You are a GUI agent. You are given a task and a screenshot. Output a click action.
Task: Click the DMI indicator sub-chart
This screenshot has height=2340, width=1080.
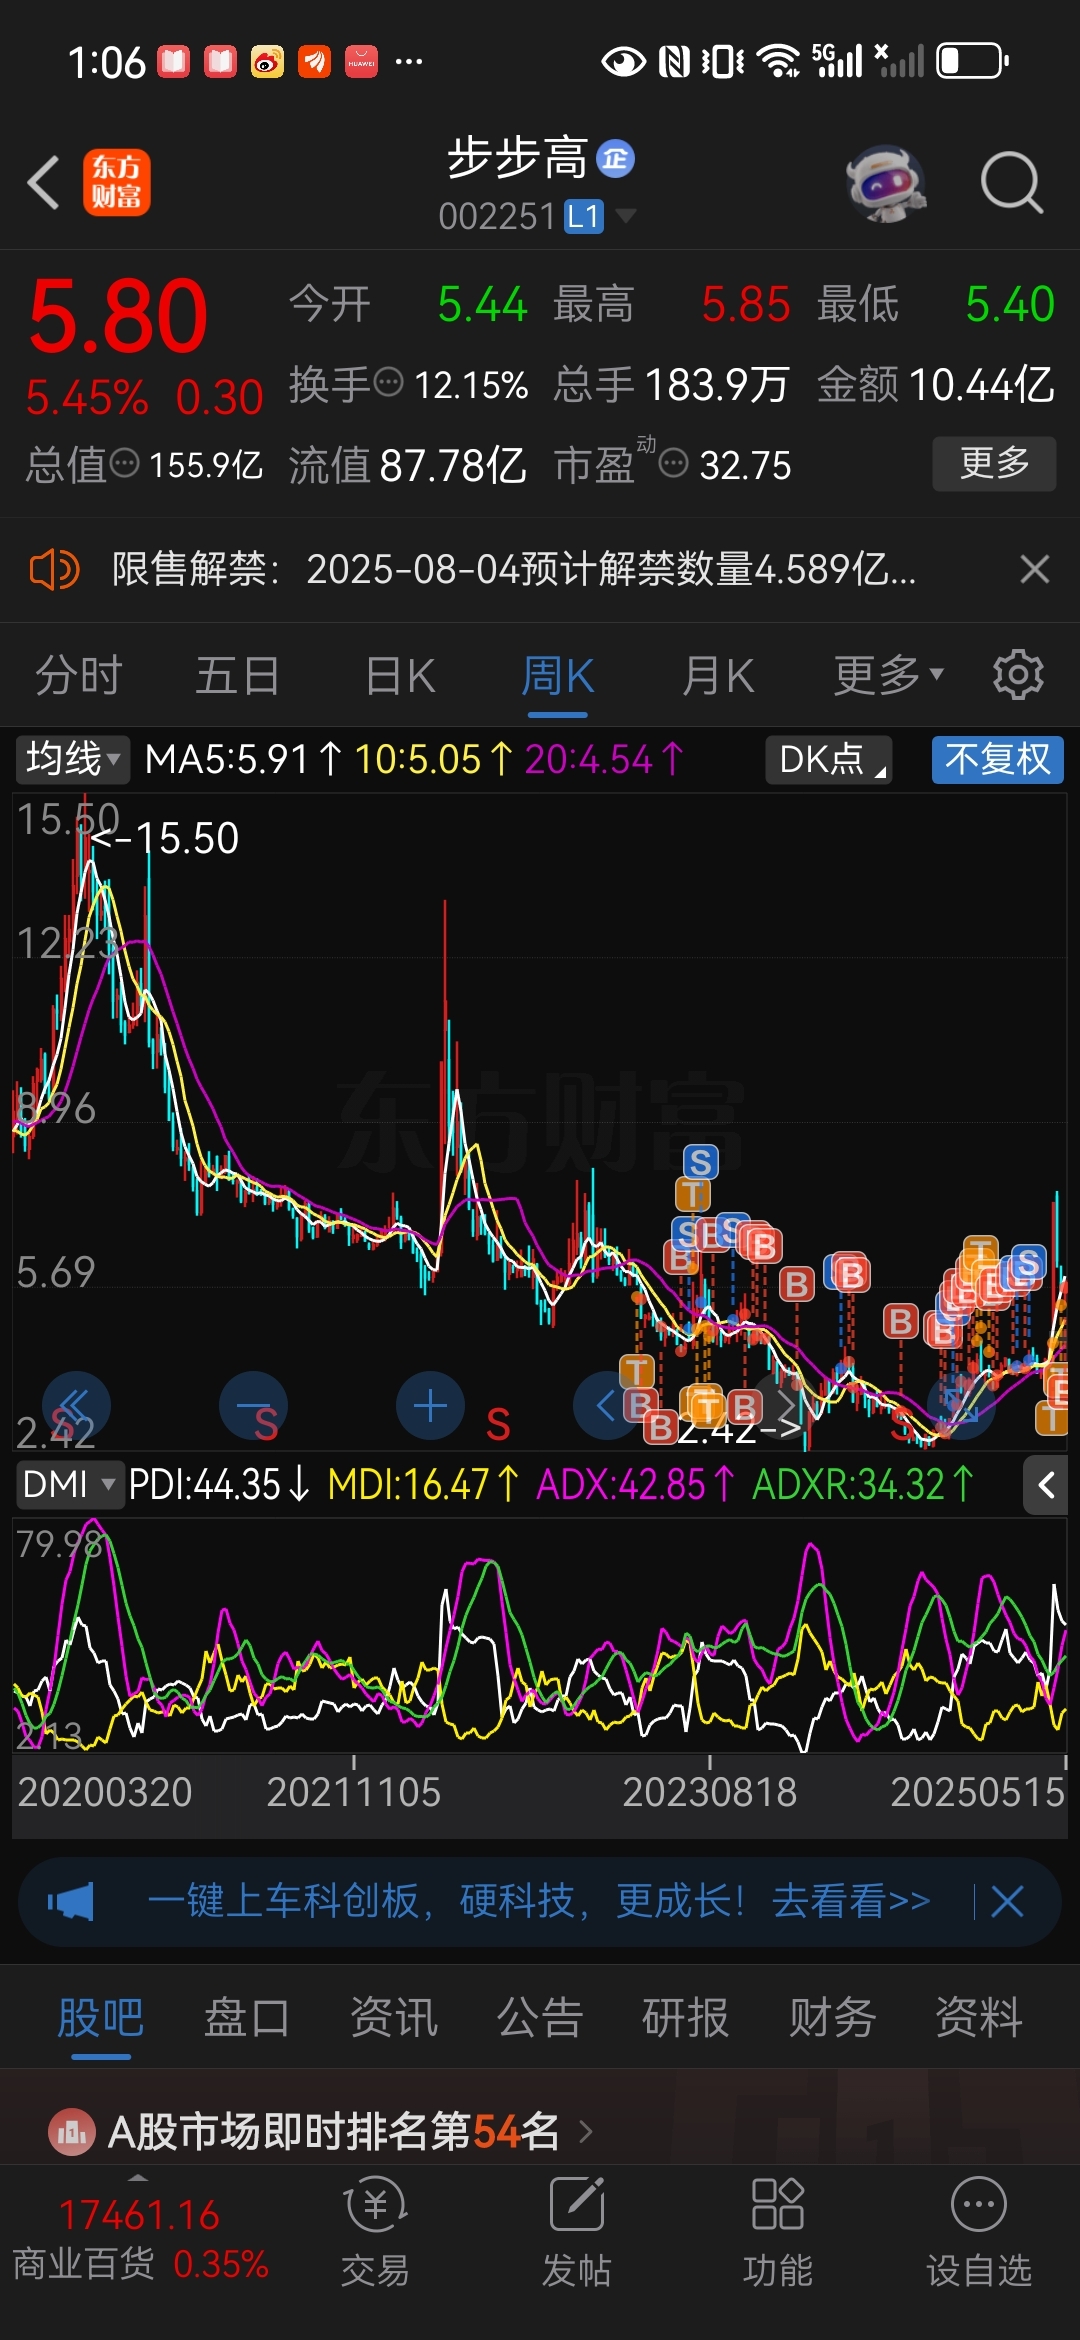540,1635
